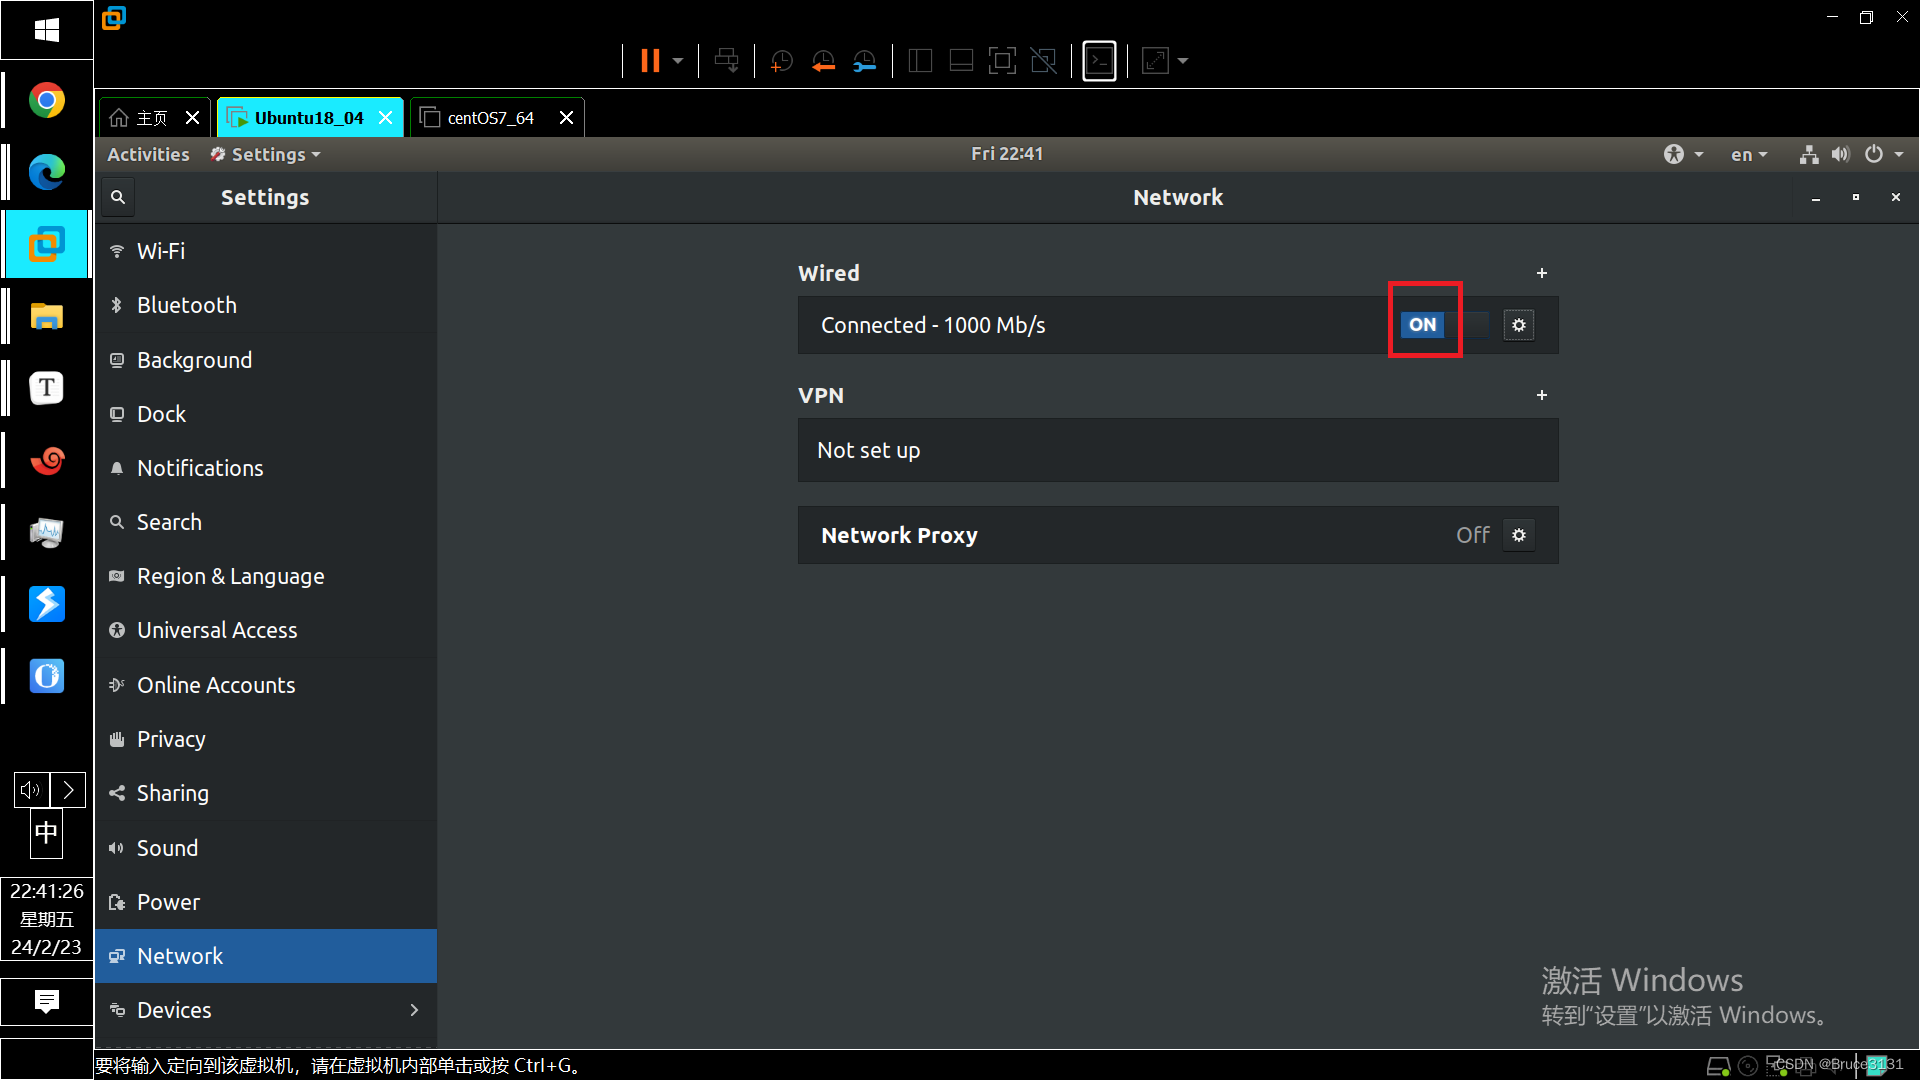Take a VM snapshot
The image size is (1920, 1080).
point(782,61)
